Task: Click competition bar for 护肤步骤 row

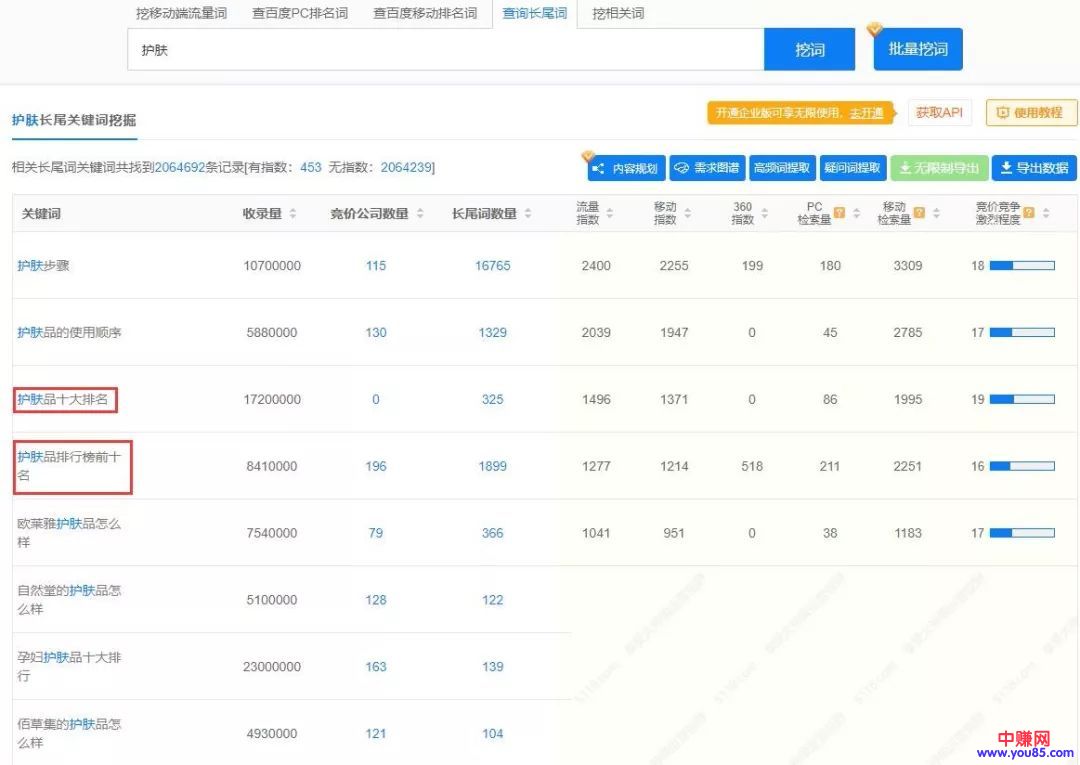Action: (1021, 266)
